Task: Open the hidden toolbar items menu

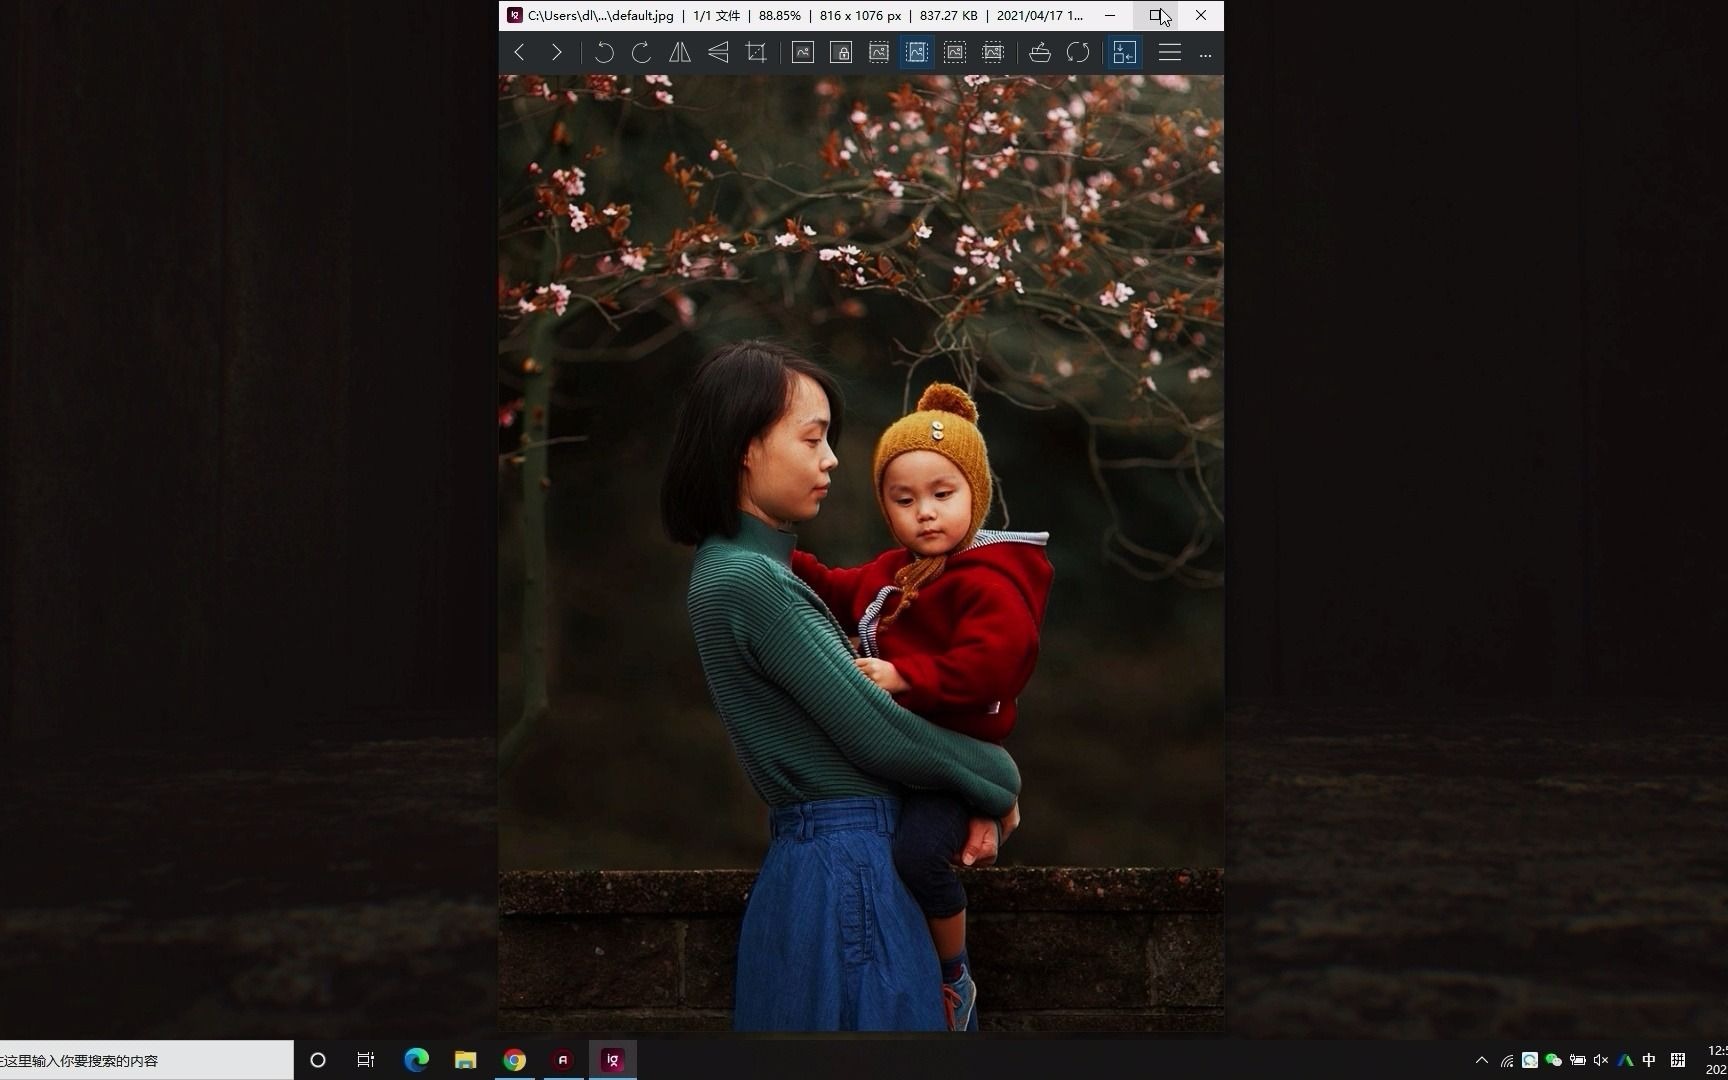Action: click(1205, 55)
